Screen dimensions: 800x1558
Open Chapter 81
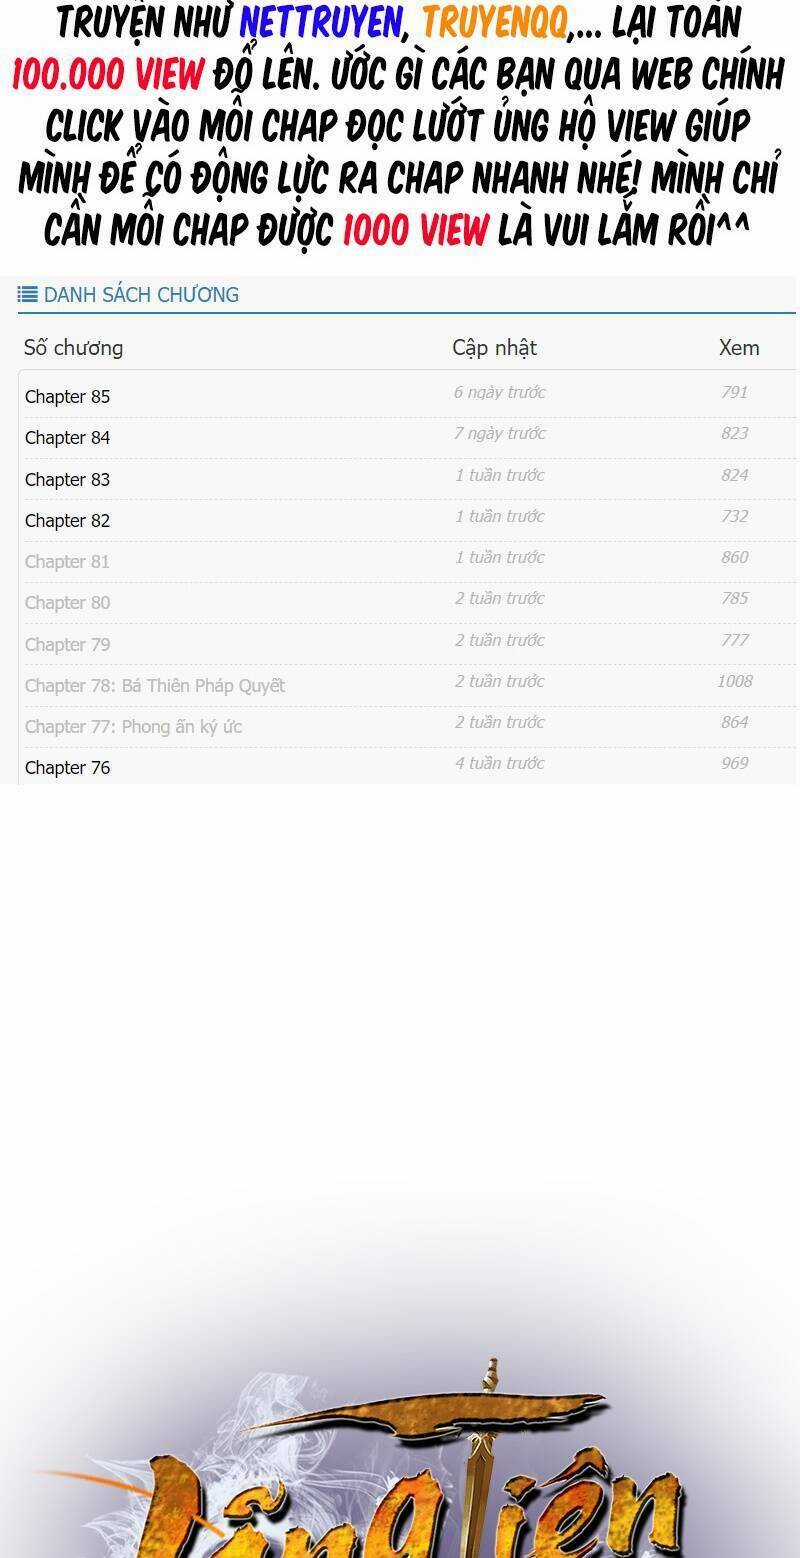click(x=67, y=562)
